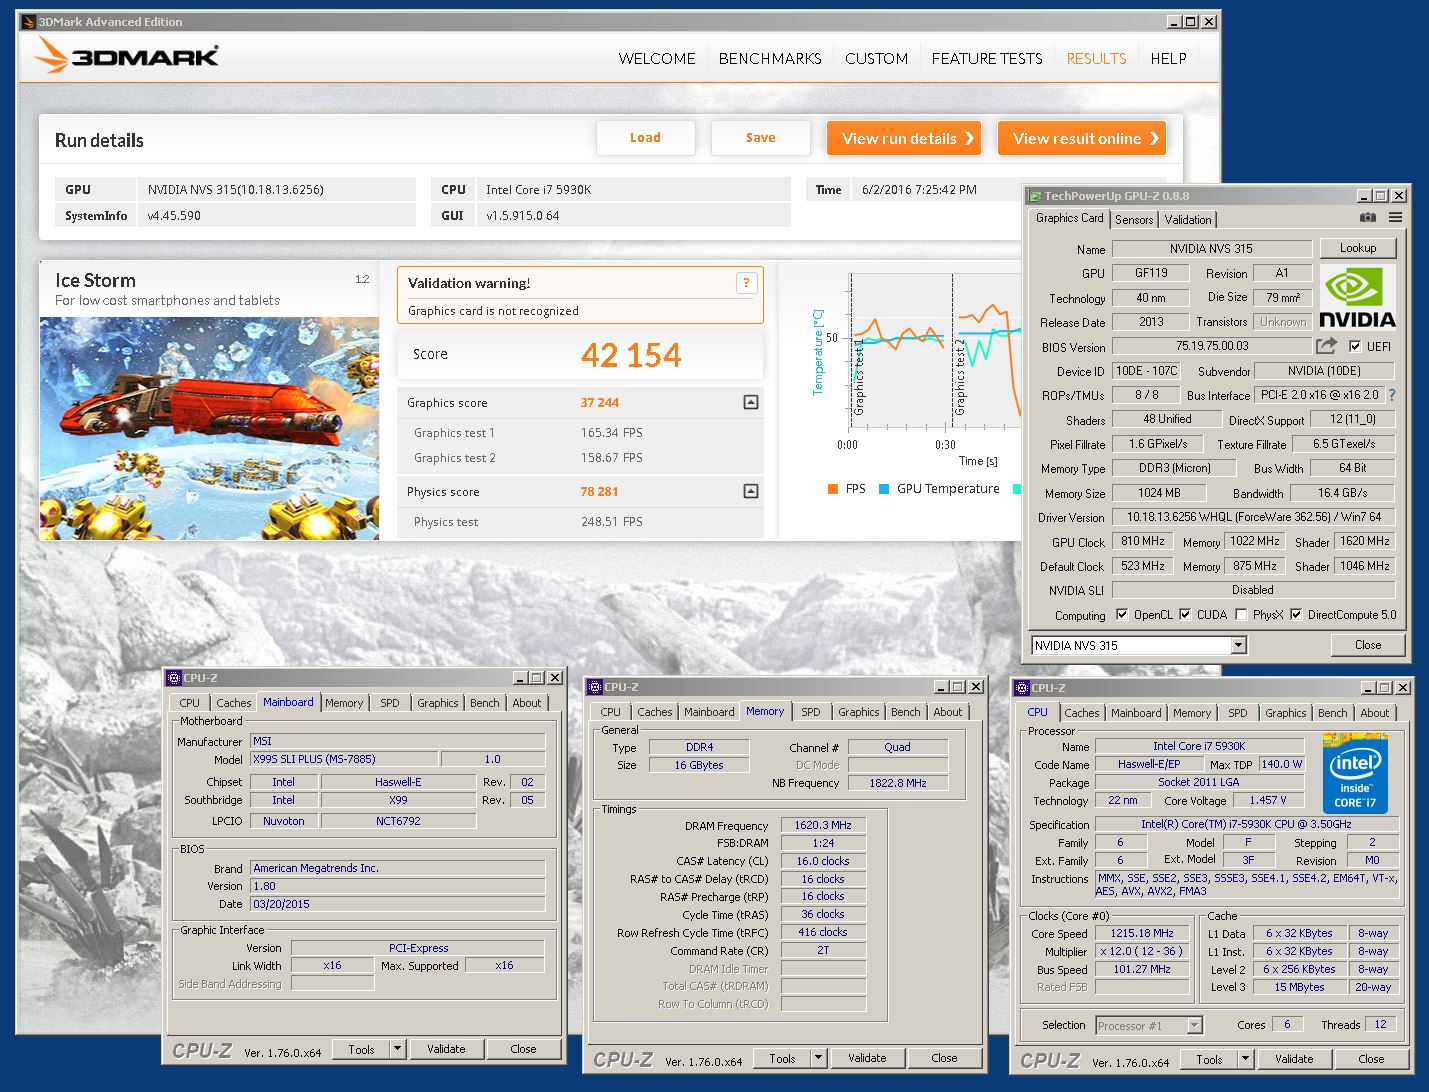
Task: Toggle the PhysX checkbox
Action: [x=1241, y=614]
